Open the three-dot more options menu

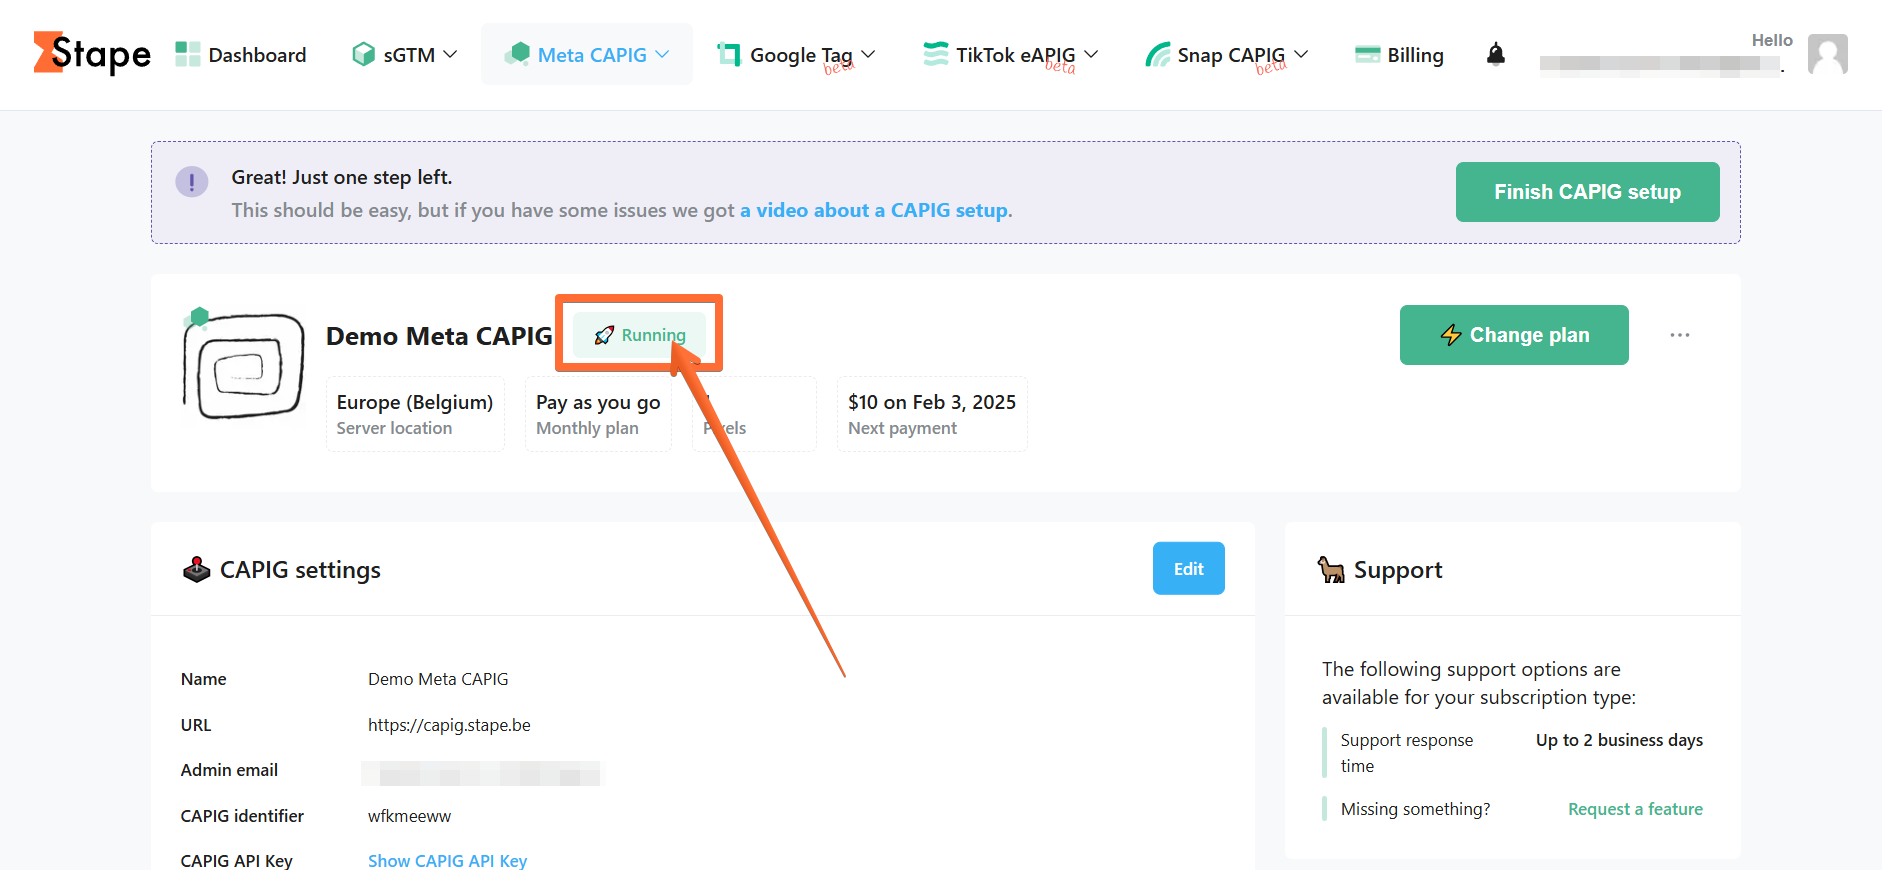tap(1680, 335)
